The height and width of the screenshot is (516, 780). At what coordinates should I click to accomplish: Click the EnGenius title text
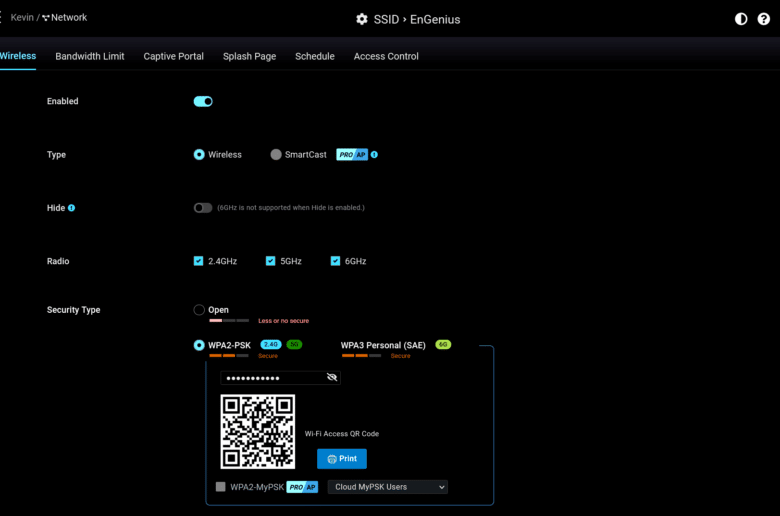pyautogui.click(x=435, y=19)
